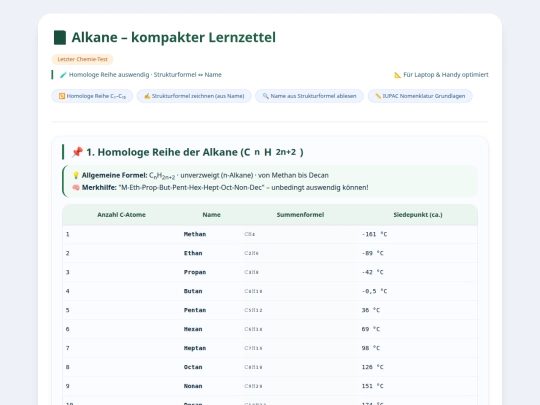This screenshot has width=540, height=405.
Task: Click the C4H10 formula in the Butan row
Action: 253,291
